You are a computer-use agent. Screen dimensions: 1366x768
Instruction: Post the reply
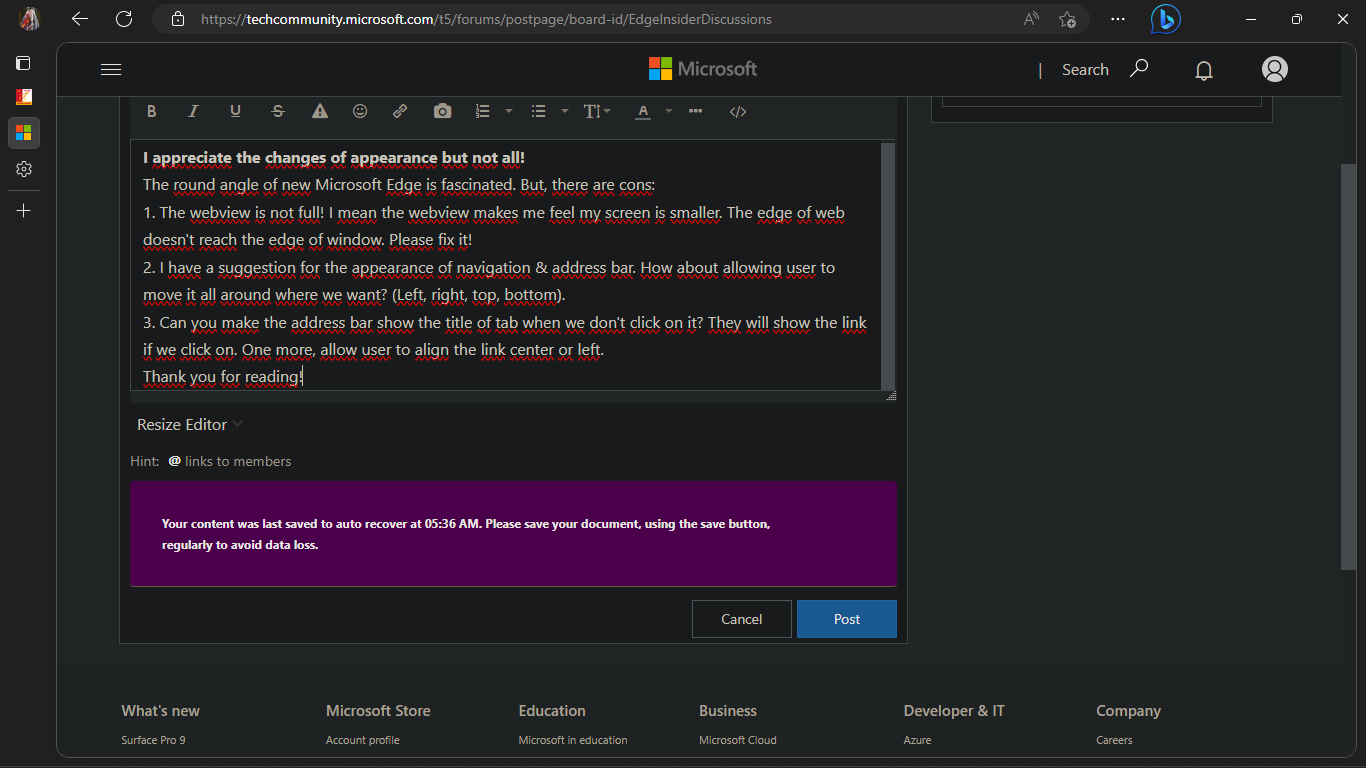[x=846, y=618]
